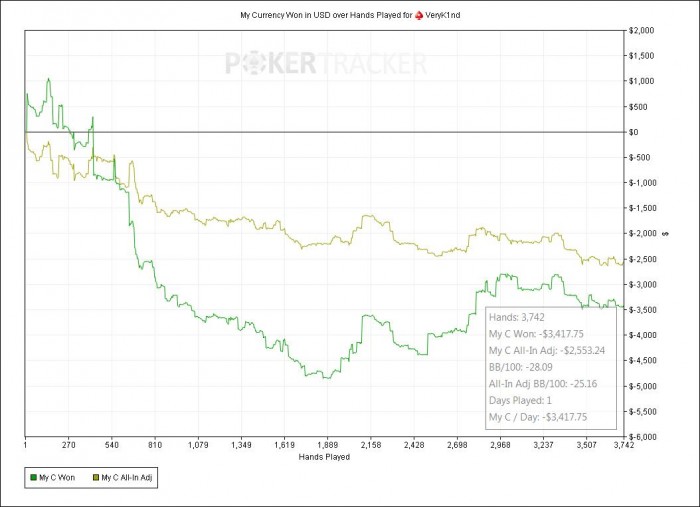Image resolution: width=700 pixels, height=507 pixels.
Task: Click the 1,079 x-axis tick label
Action: point(198,445)
